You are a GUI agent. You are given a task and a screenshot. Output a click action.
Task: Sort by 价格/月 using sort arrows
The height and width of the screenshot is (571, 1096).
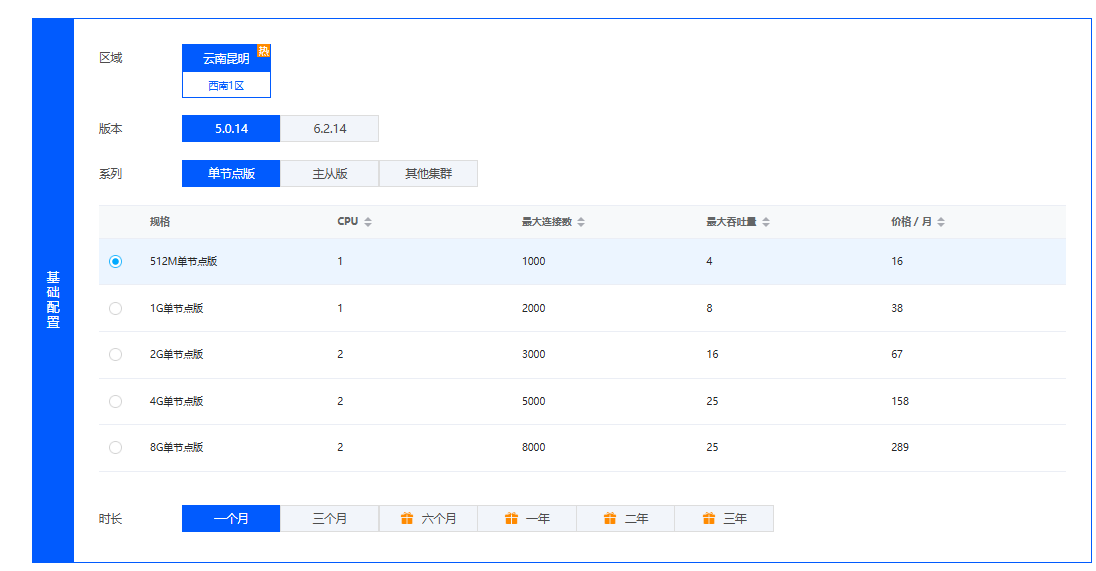(941, 222)
